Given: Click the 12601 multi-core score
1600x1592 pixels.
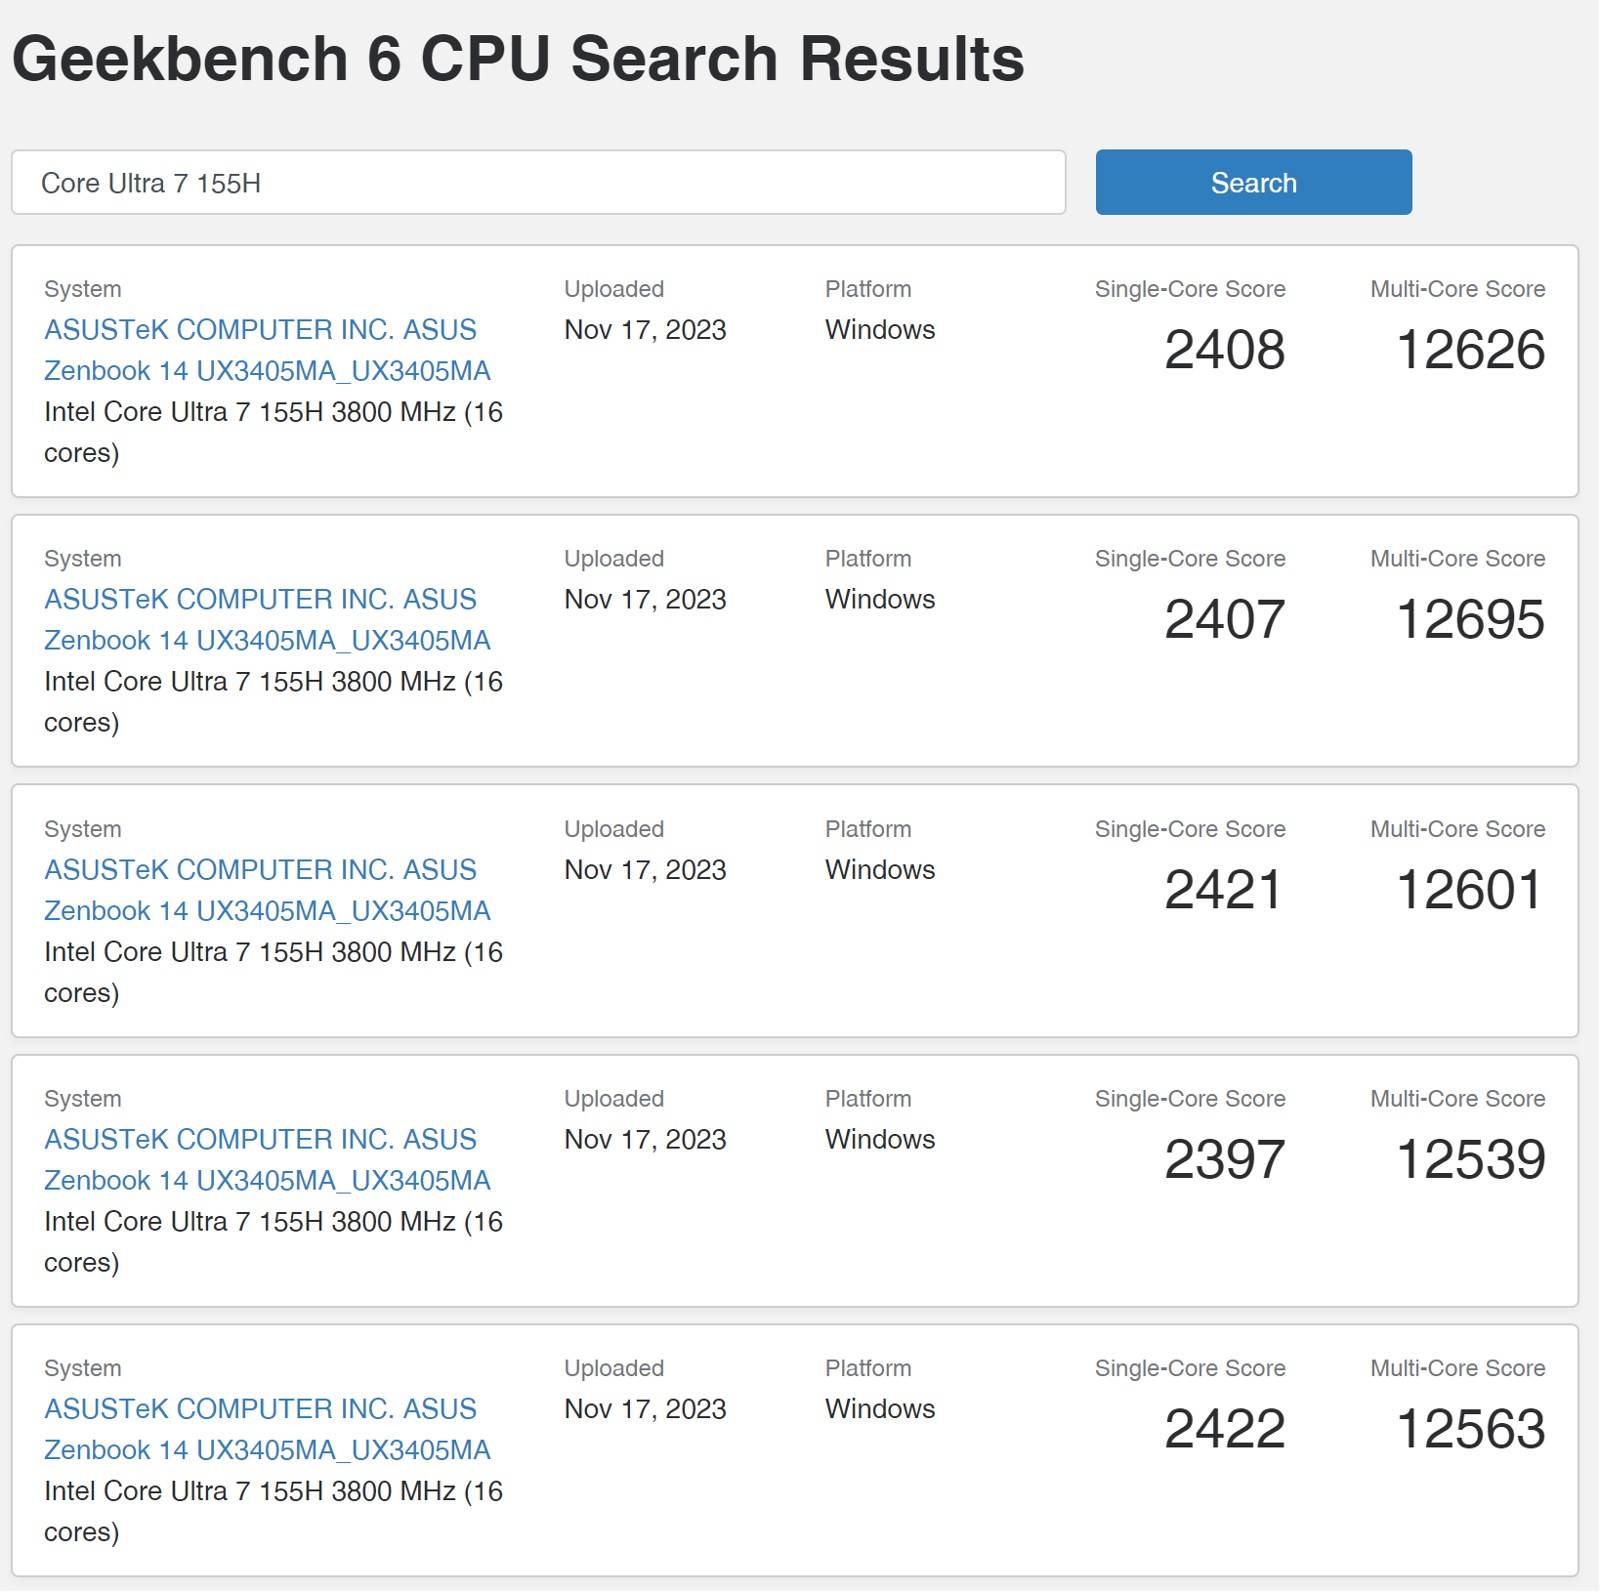Looking at the screenshot, I should tap(1469, 890).
